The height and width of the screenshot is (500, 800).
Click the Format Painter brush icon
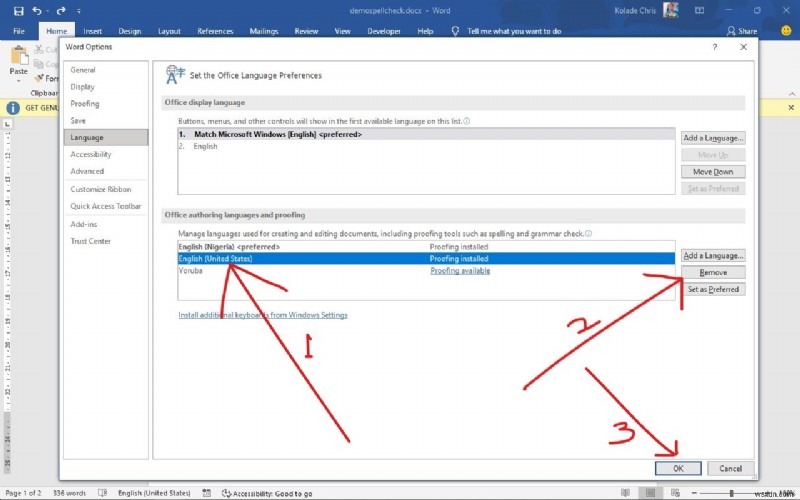coord(39,78)
